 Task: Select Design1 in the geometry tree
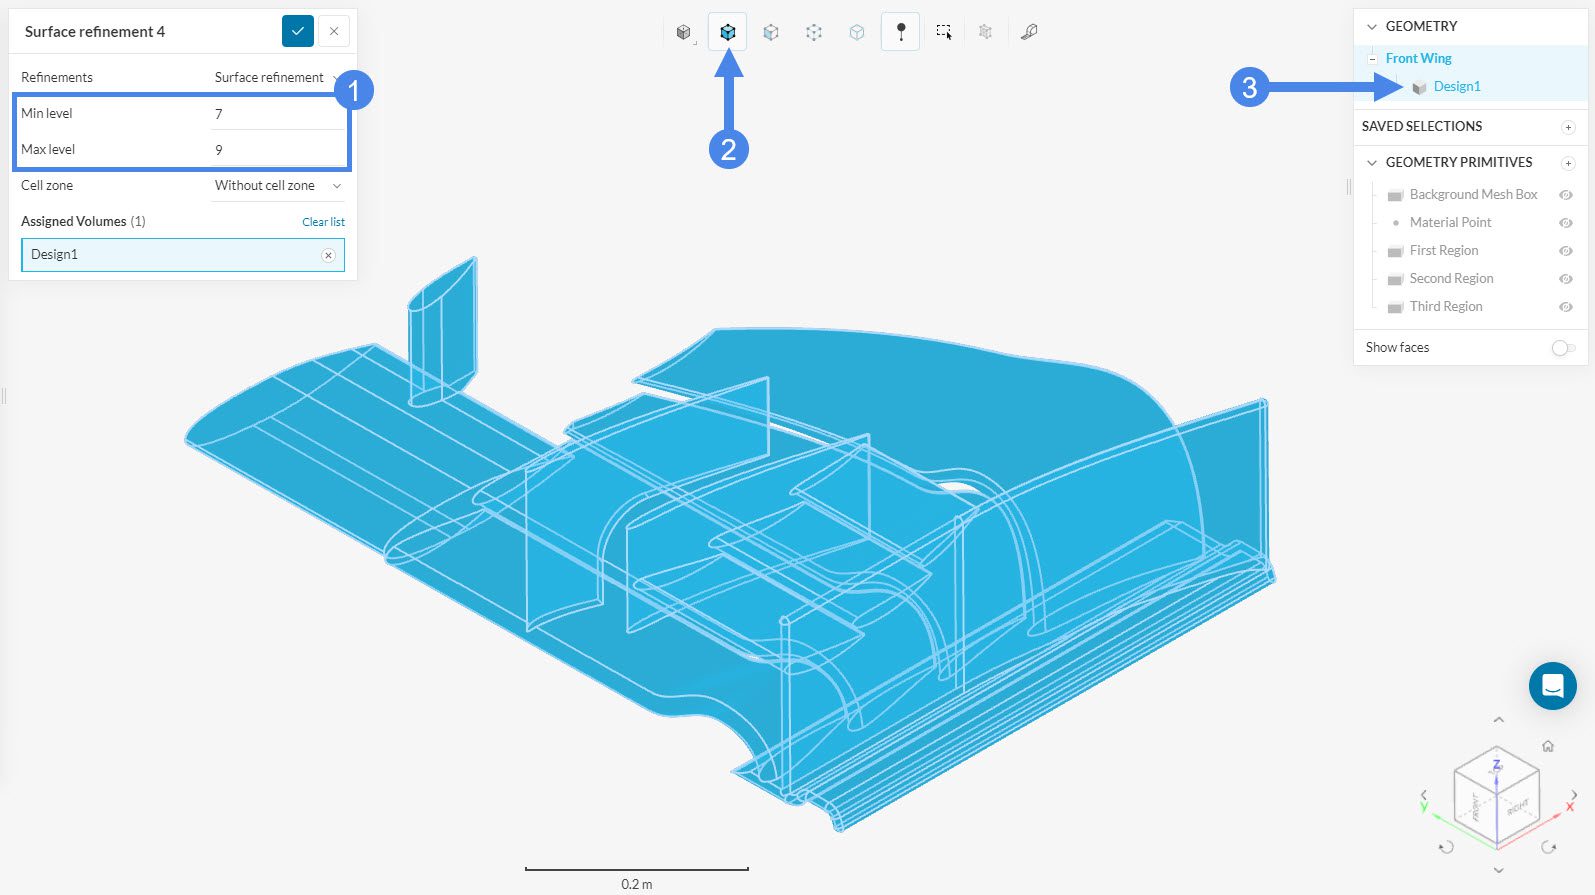tap(1456, 87)
